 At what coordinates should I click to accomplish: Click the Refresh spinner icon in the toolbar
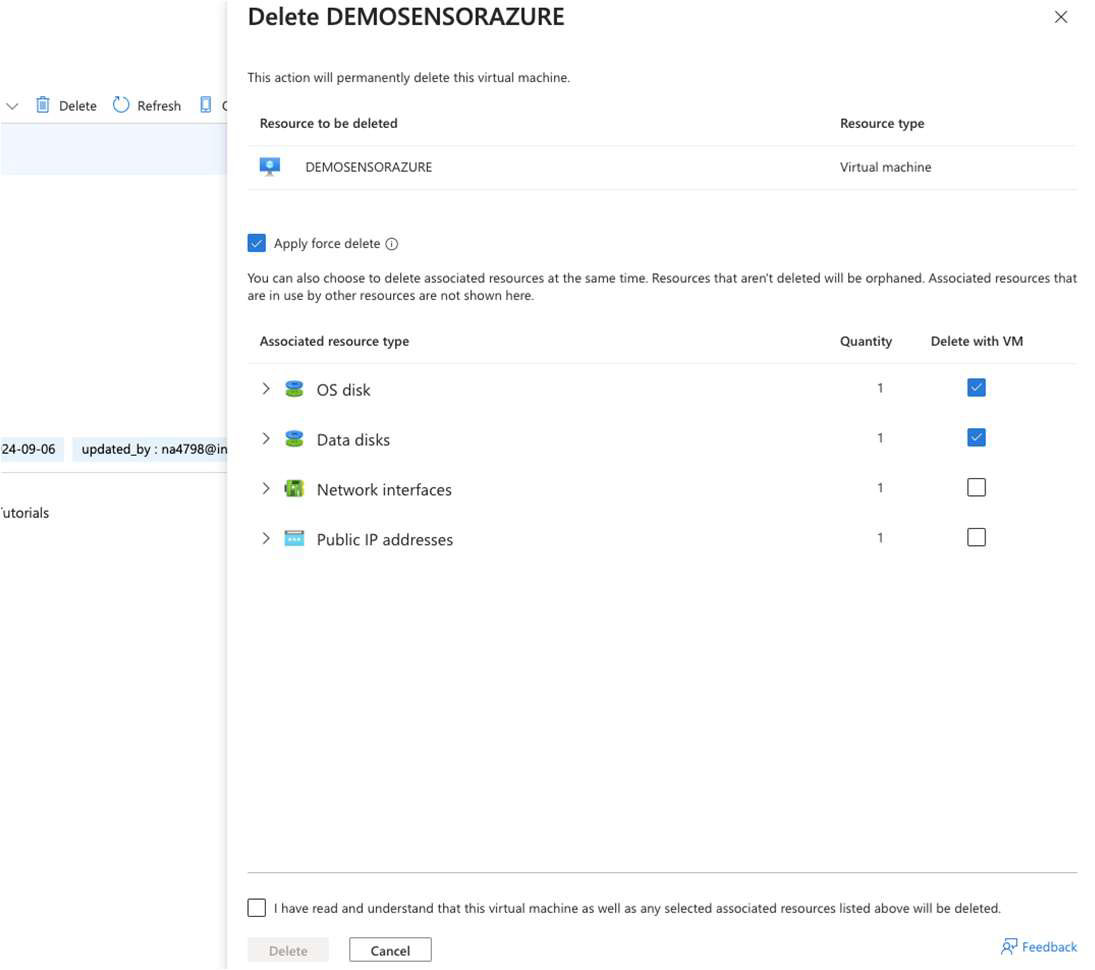click(x=119, y=105)
